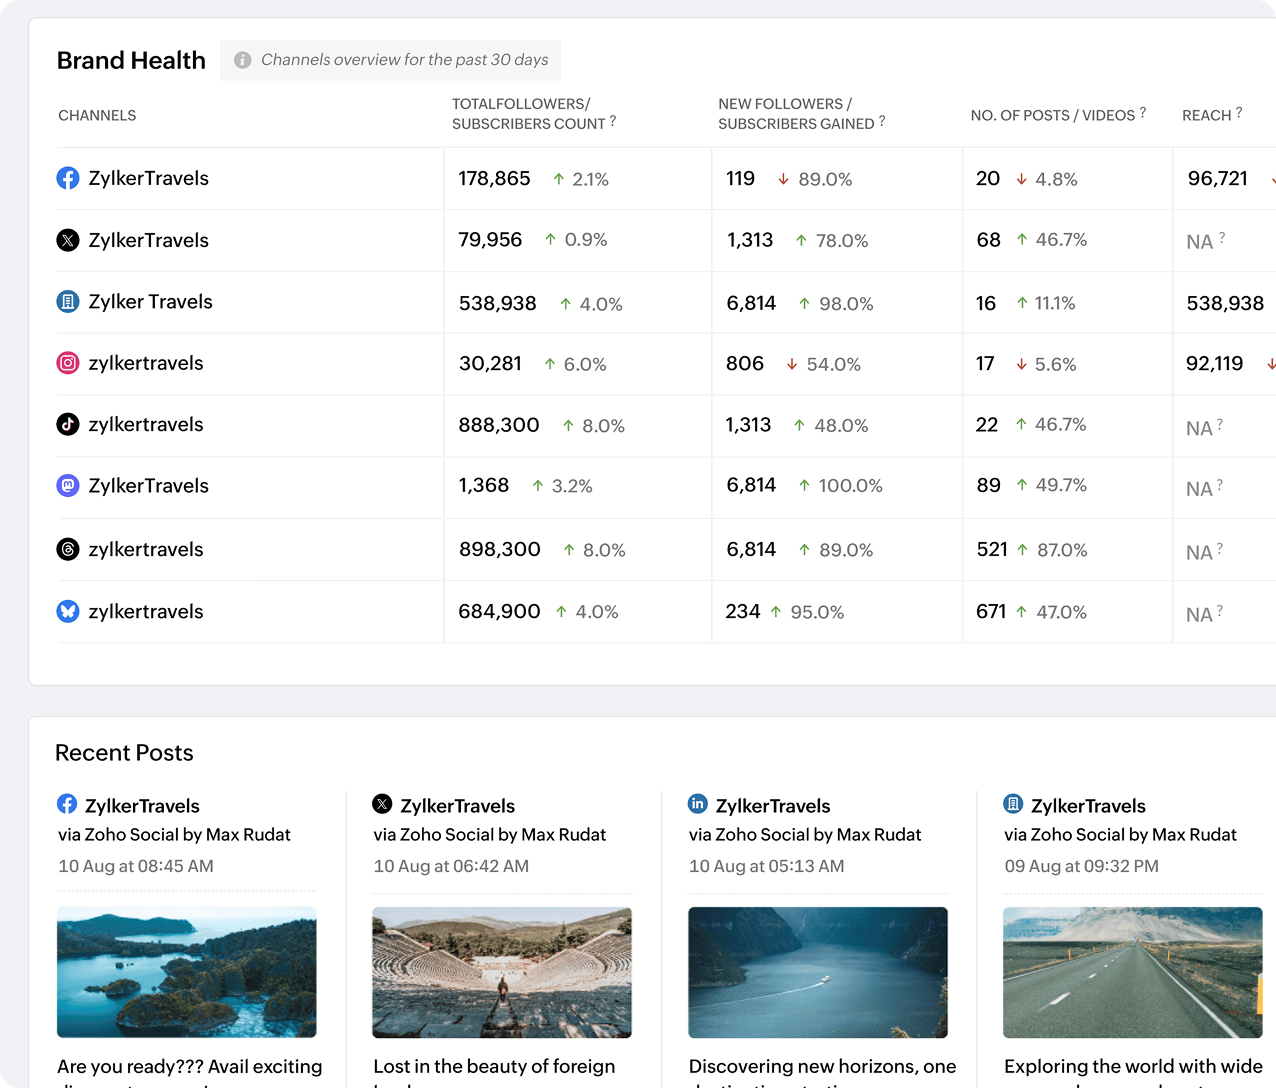1276x1088 pixels.
Task: Click the Bluesky butterfly icon in channels list
Action: coord(68,611)
